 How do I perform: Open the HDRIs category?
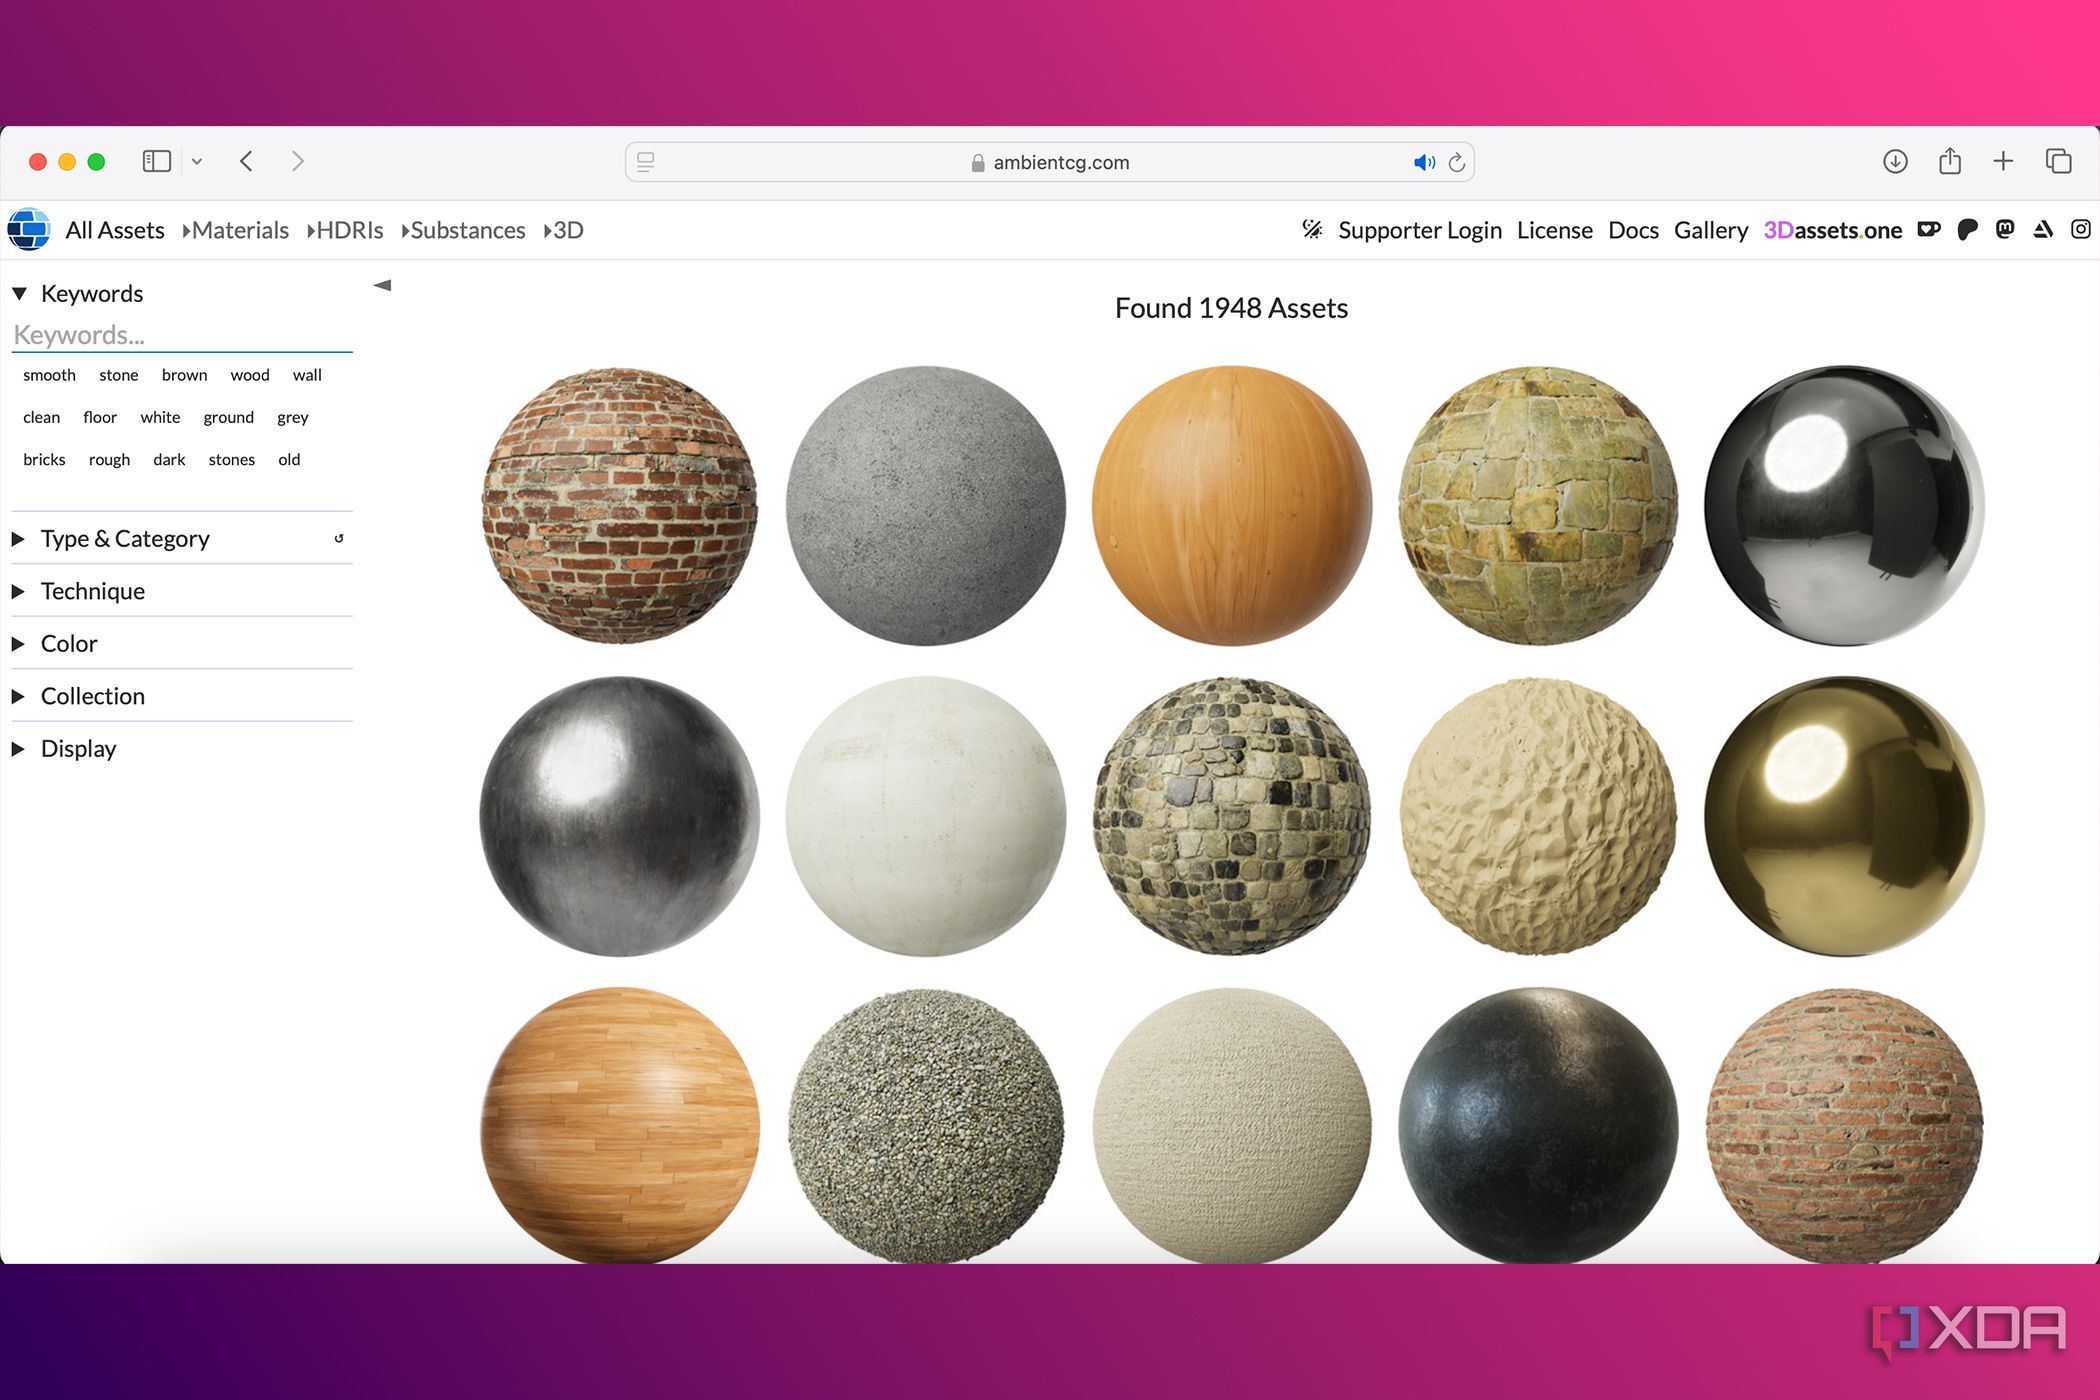coord(345,230)
